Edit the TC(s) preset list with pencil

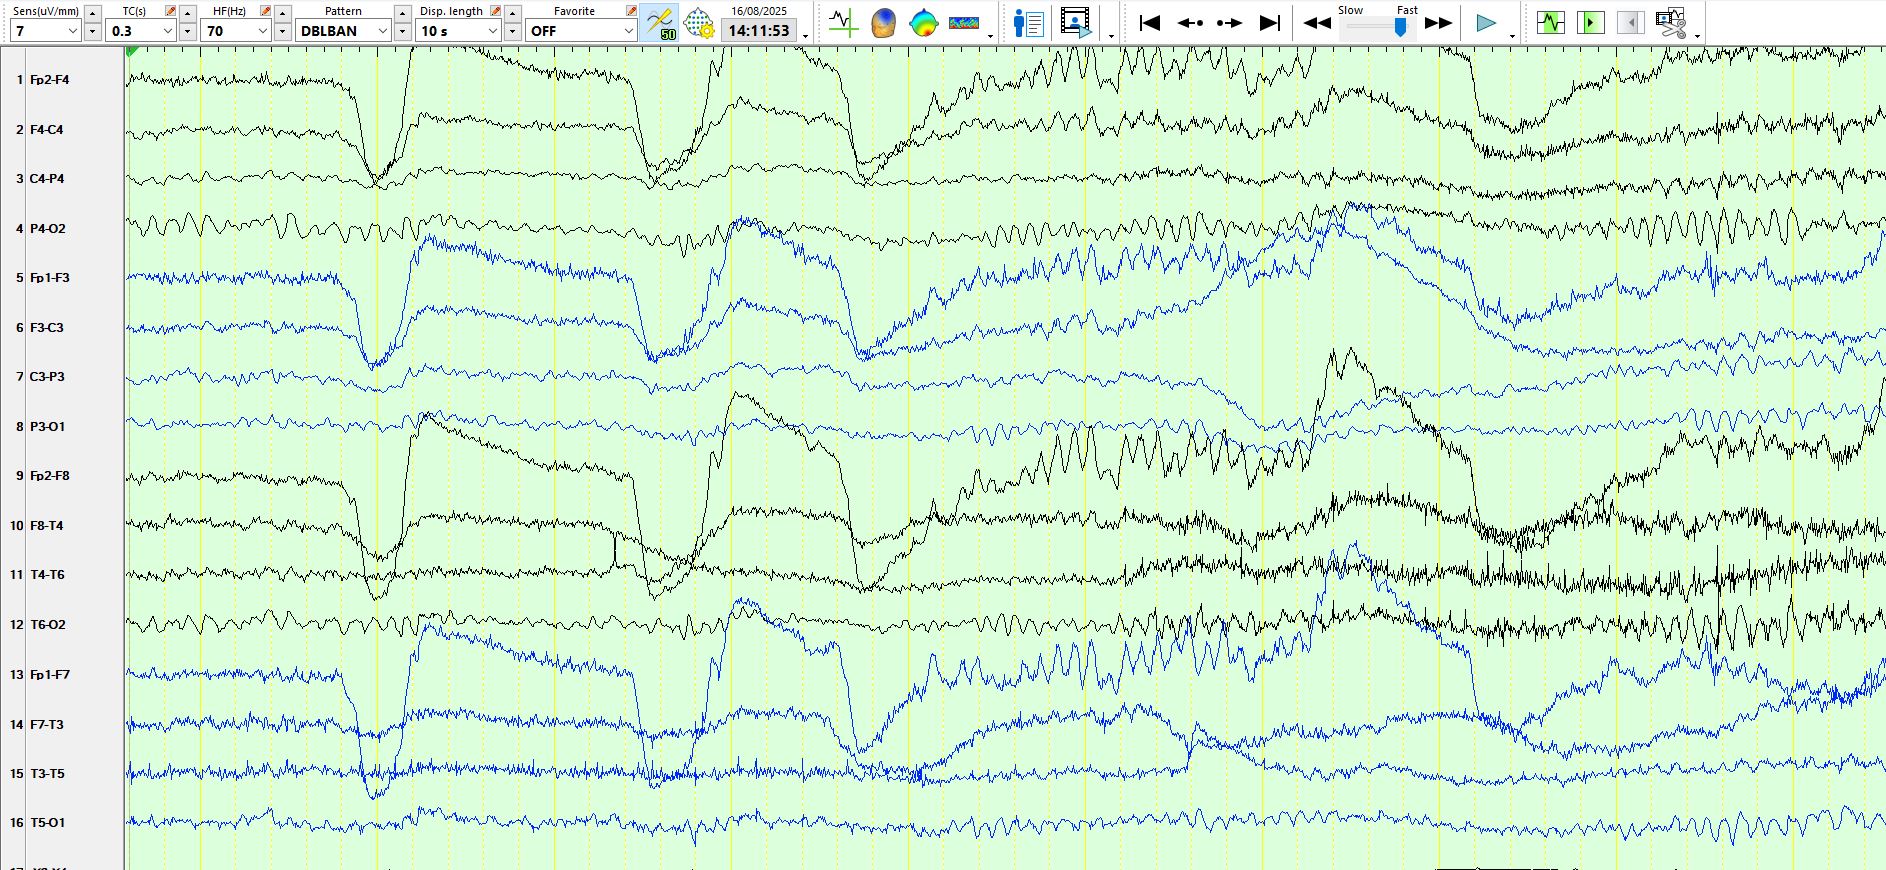(x=170, y=11)
